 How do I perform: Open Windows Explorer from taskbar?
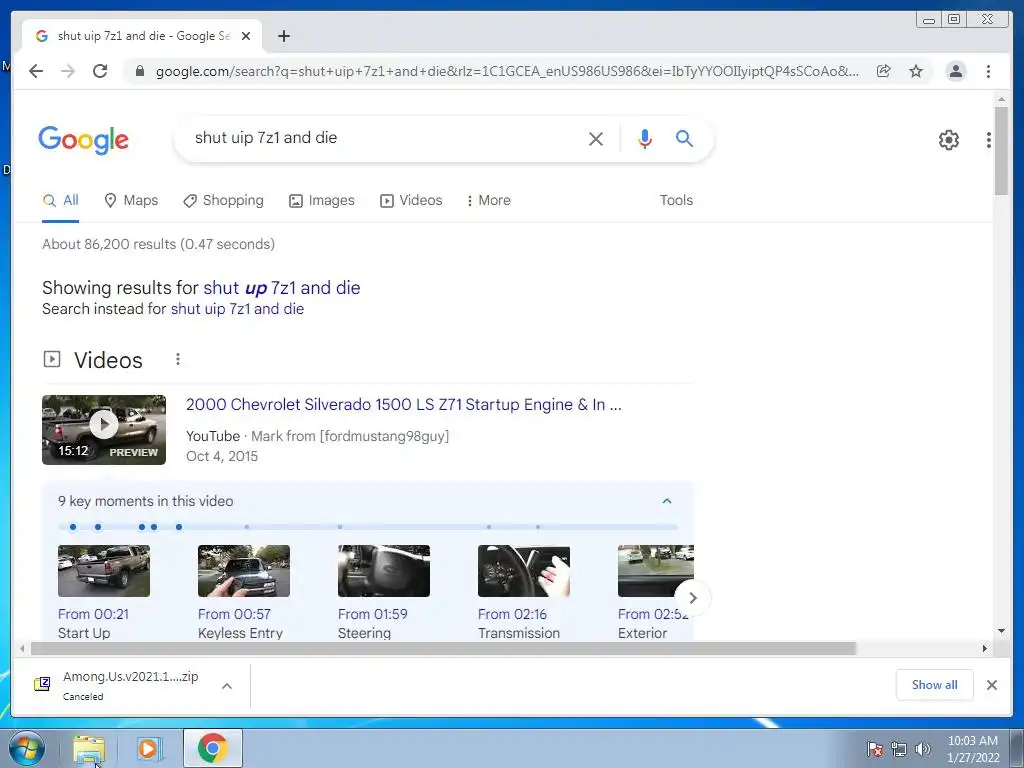click(x=89, y=748)
